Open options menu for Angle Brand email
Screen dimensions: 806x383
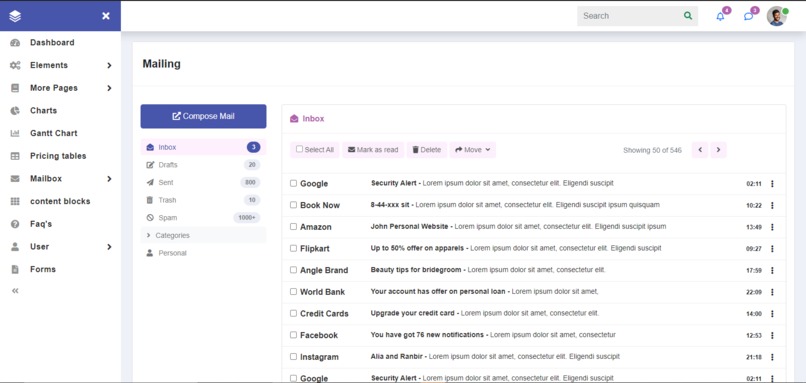772,270
